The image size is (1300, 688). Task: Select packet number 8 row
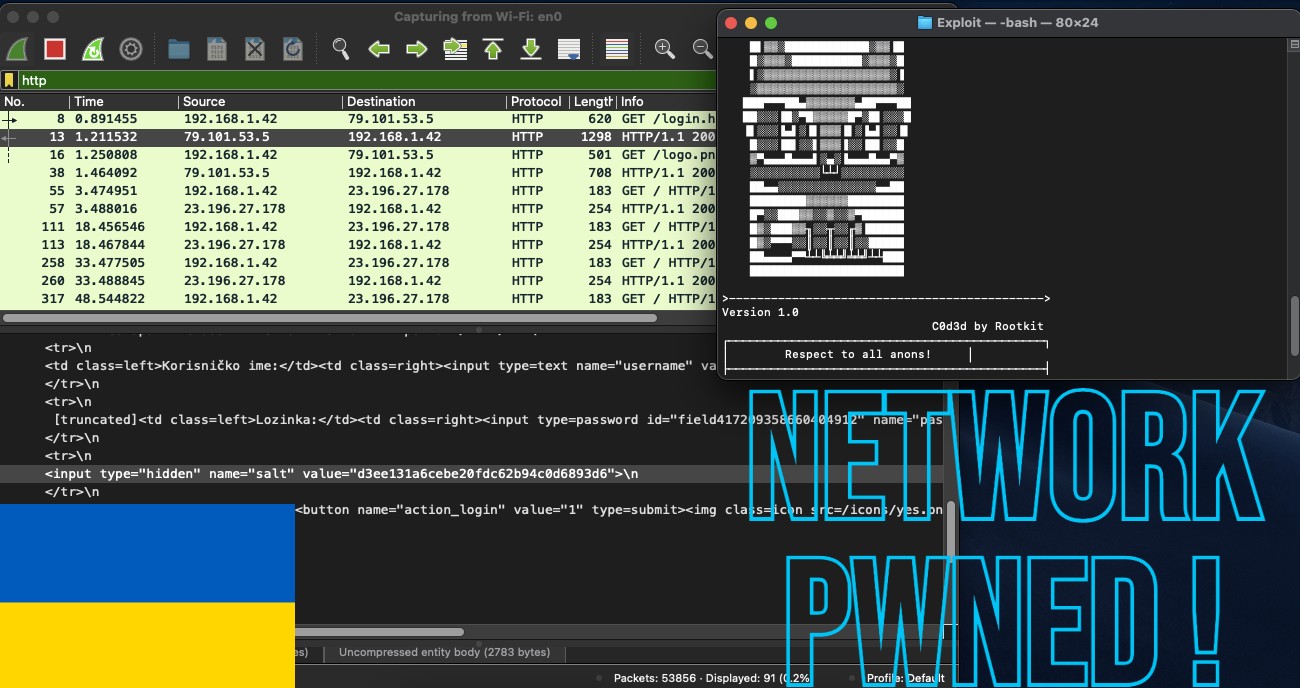(358, 119)
